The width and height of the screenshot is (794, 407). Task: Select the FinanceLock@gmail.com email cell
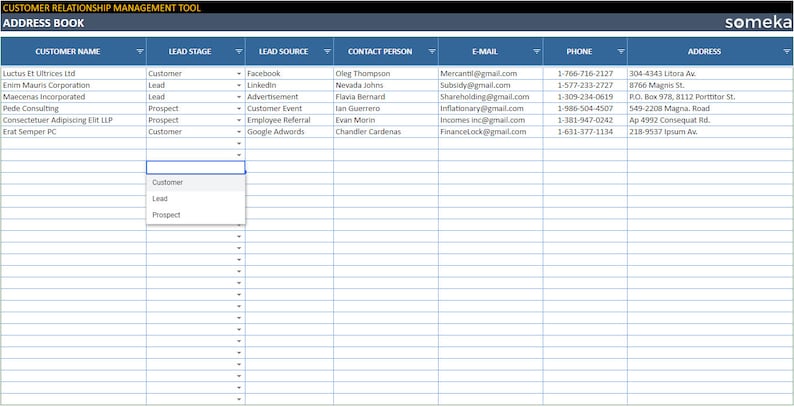pyautogui.click(x=491, y=132)
